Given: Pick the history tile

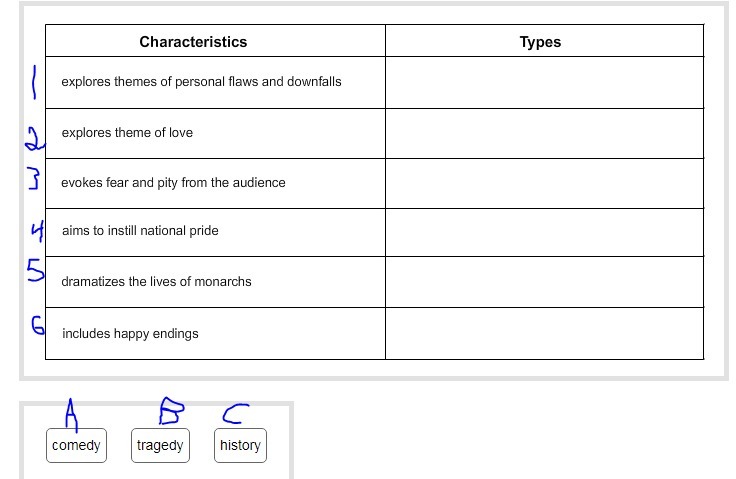Looking at the screenshot, I should (240, 445).
